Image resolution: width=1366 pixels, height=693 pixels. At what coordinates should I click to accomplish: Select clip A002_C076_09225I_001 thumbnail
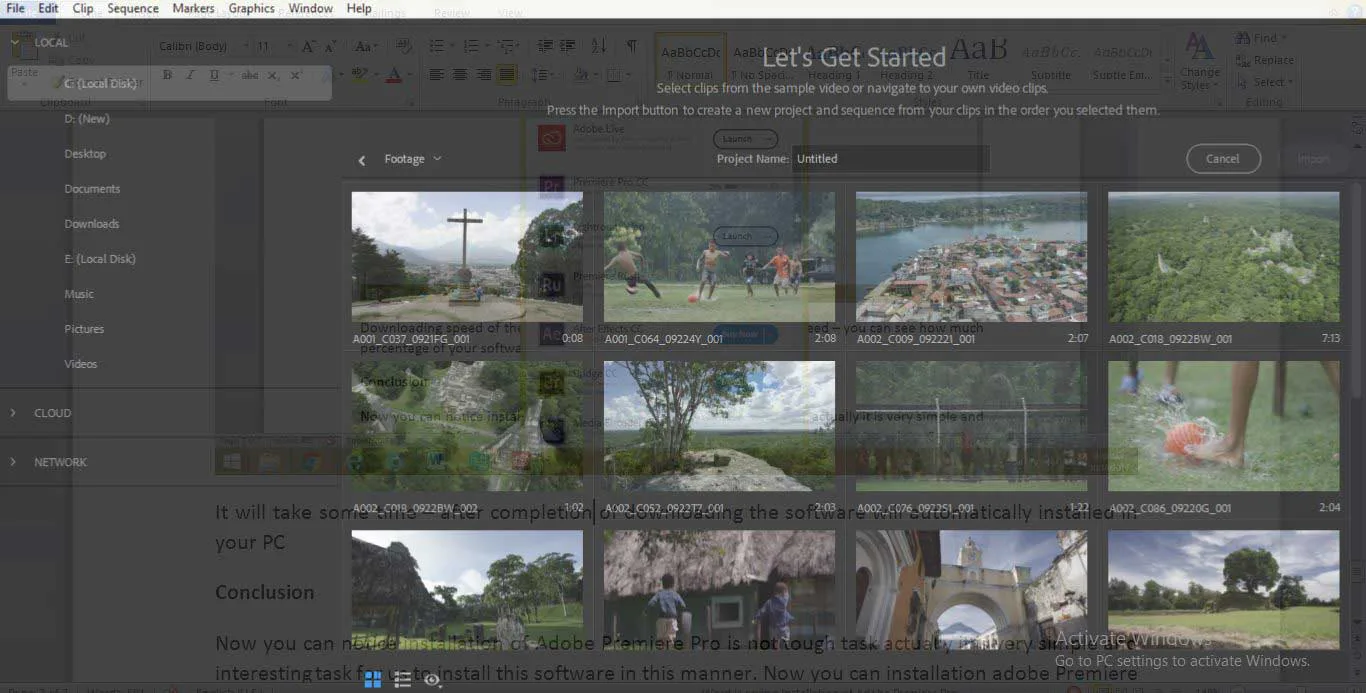(971, 426)
